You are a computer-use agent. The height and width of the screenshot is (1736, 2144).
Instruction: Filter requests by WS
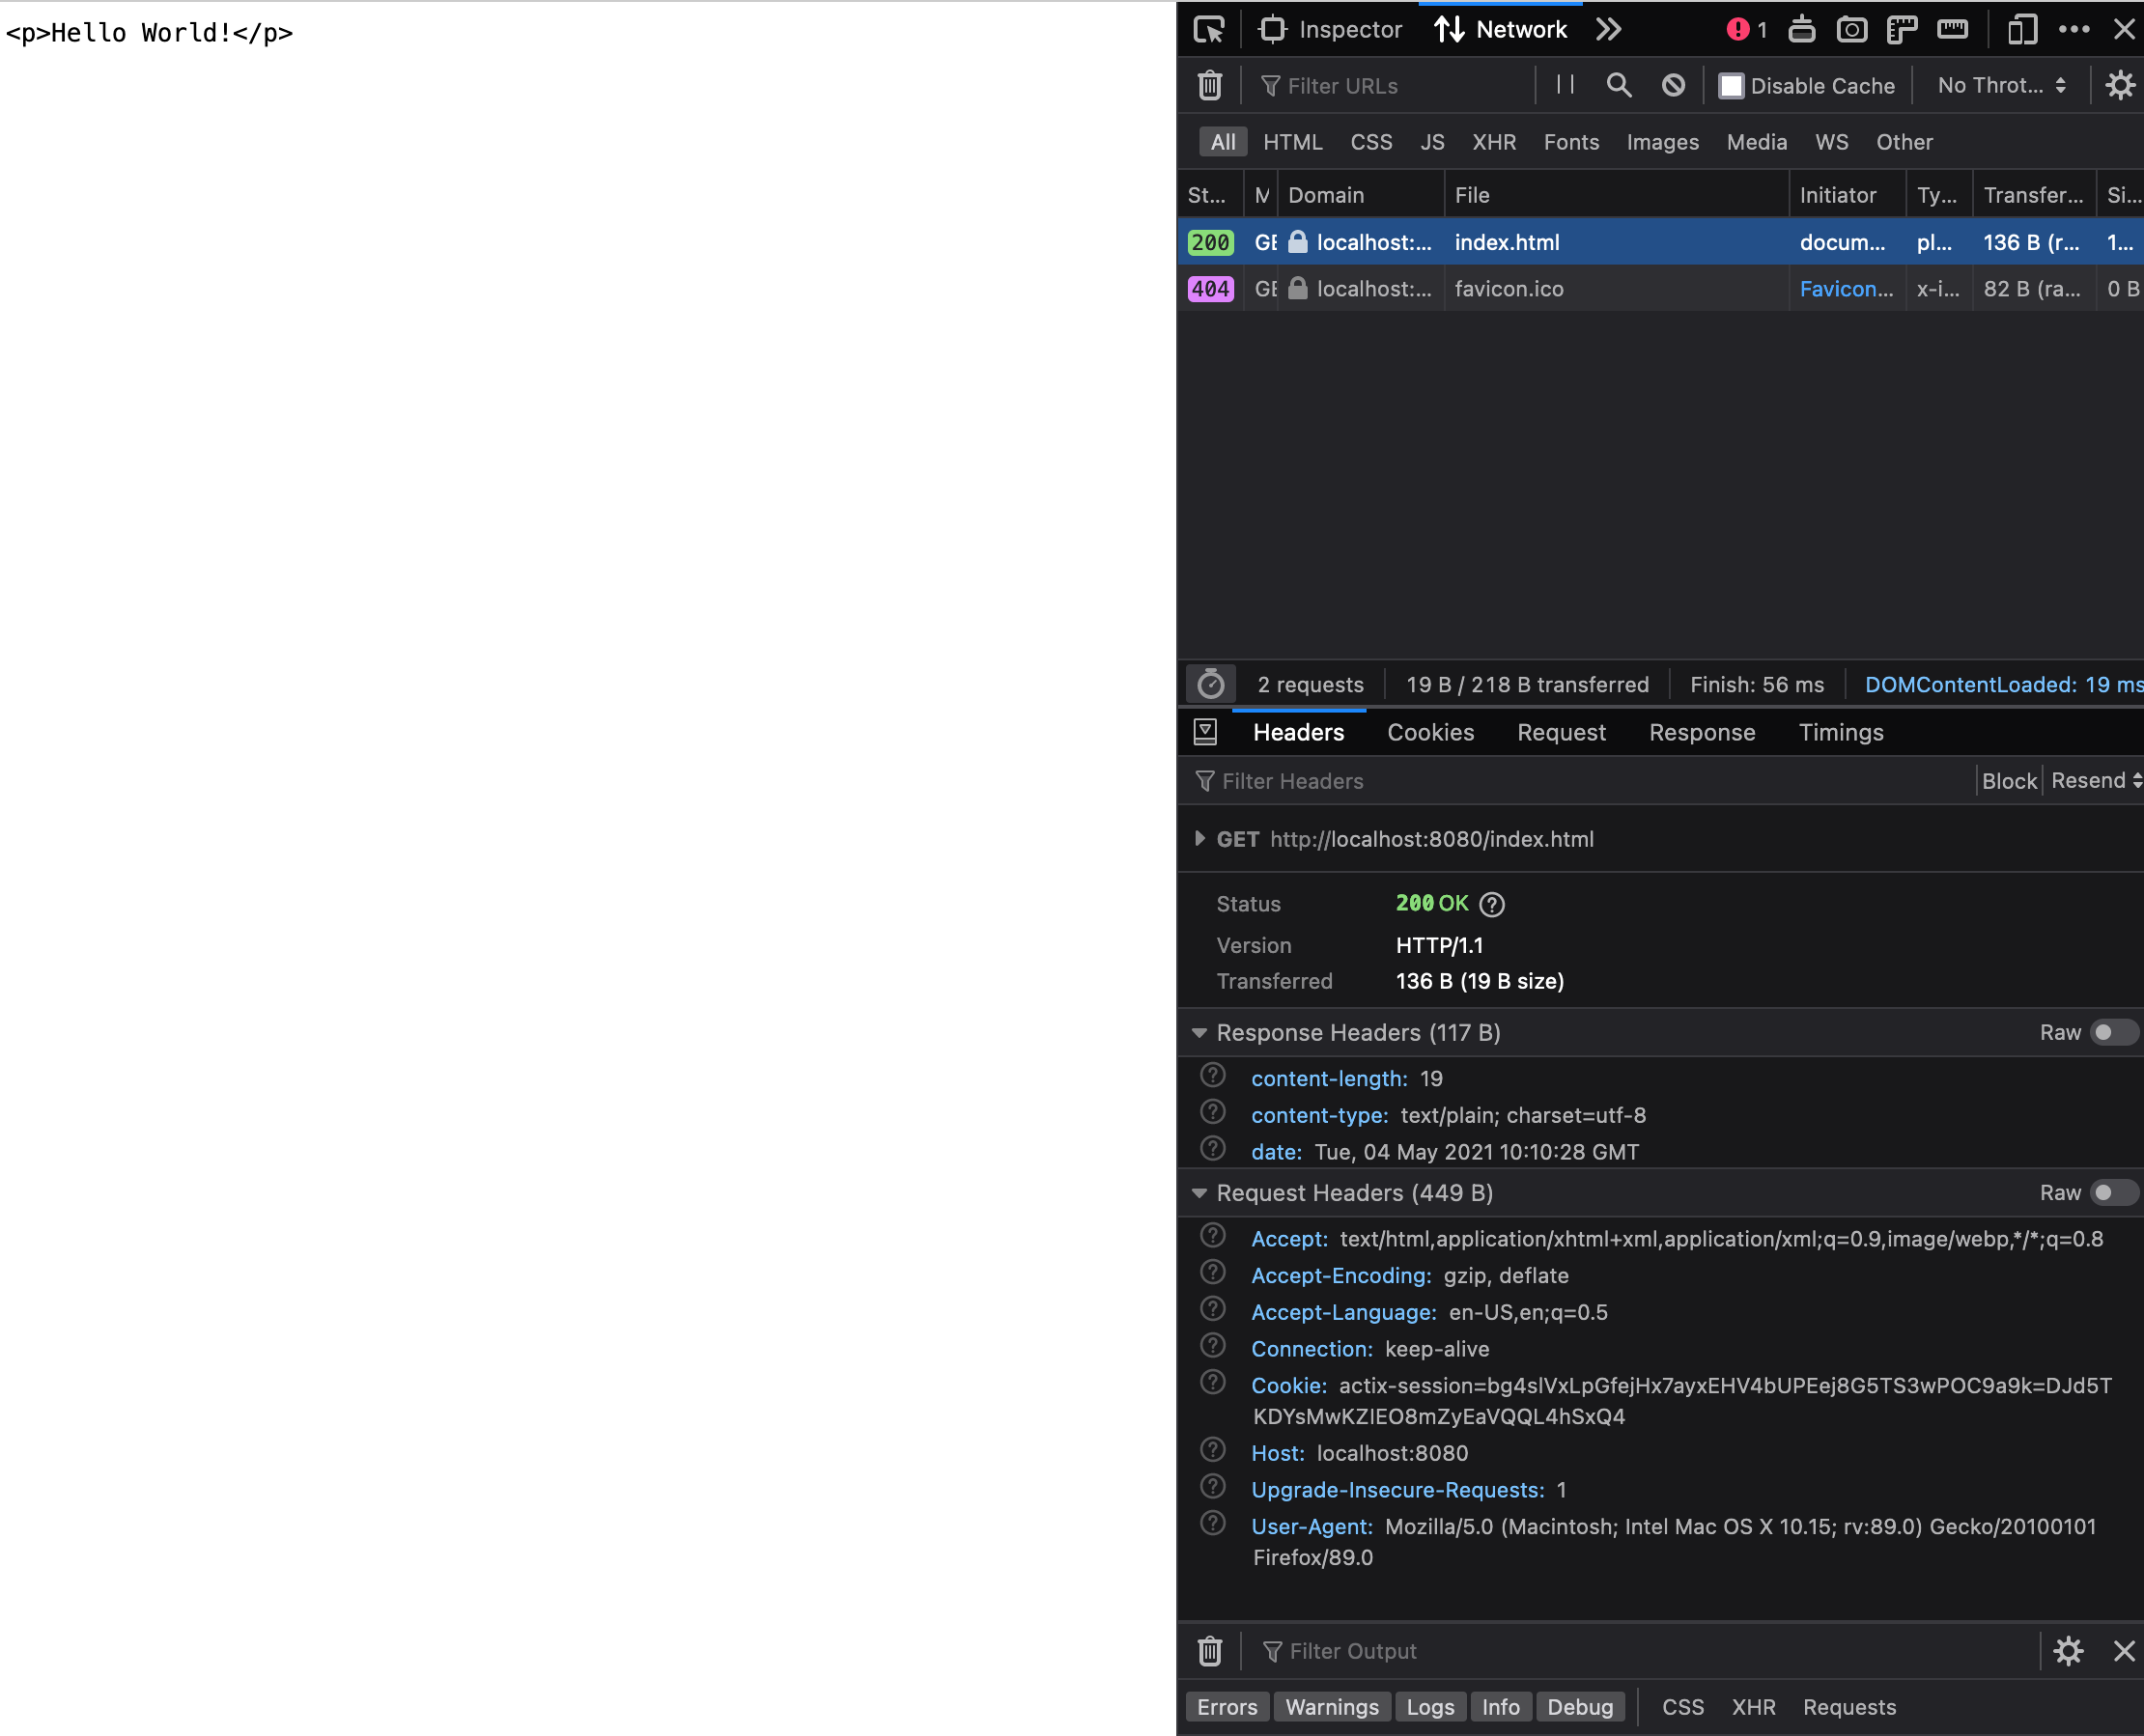tap(1832, 142)
